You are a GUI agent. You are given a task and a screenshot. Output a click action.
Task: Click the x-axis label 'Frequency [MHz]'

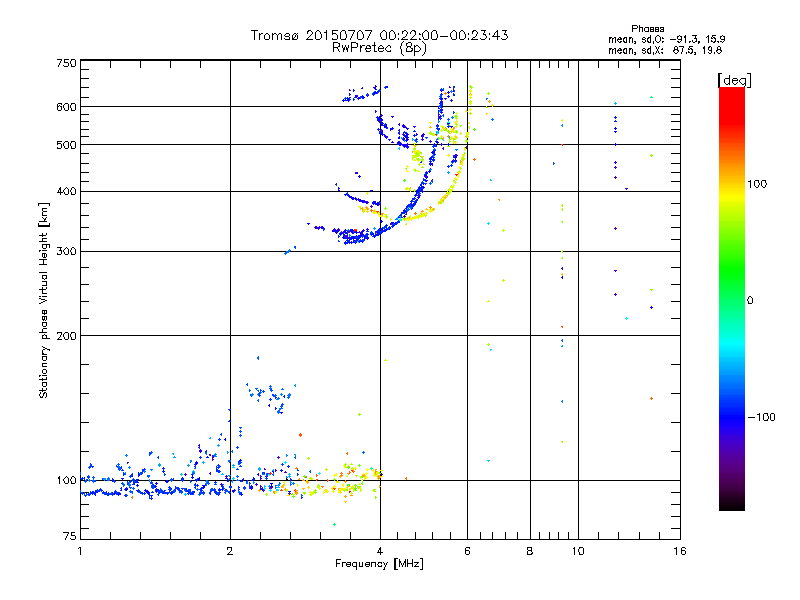tap(379, 564)
